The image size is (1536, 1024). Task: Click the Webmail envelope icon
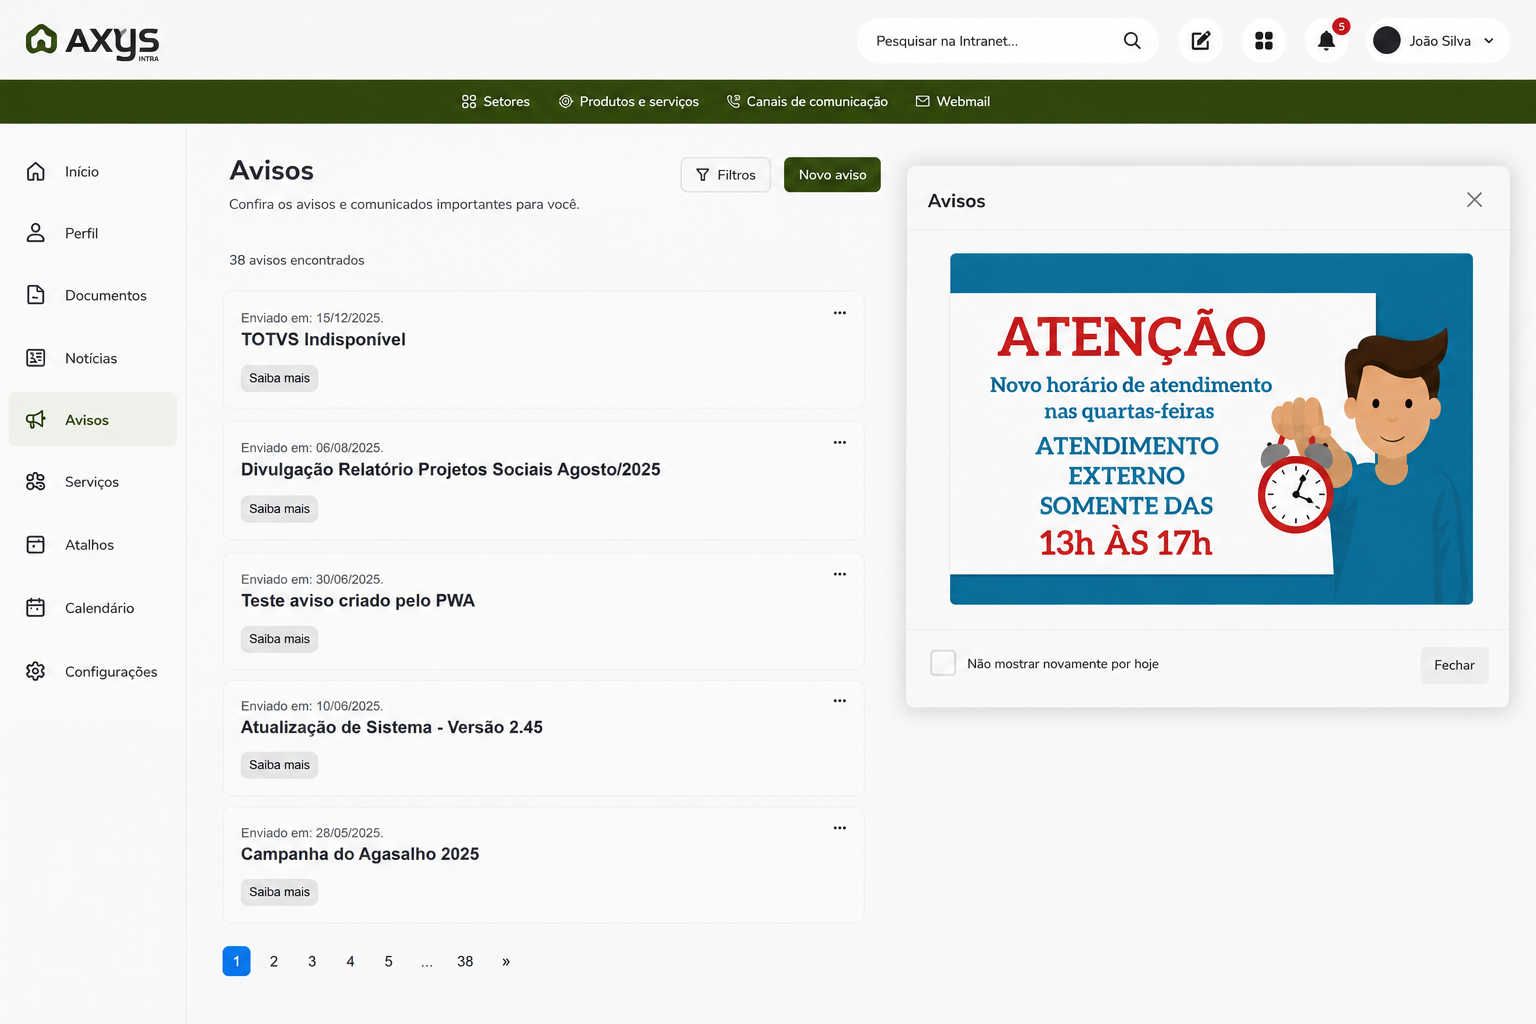[x=923, y=102]
